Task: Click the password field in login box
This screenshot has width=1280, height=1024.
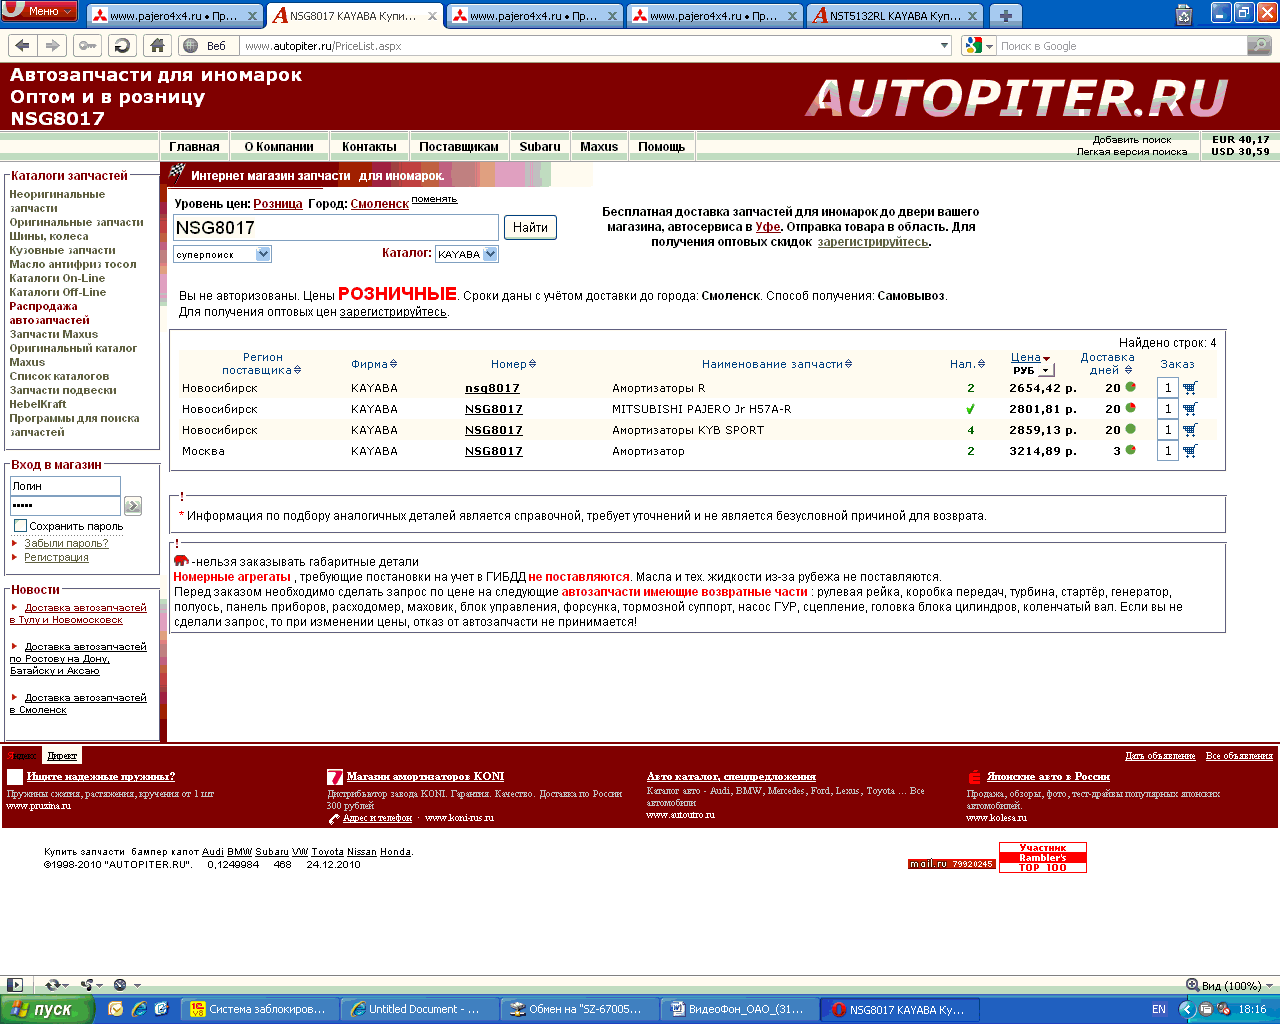Action: [x=65, y=506]
